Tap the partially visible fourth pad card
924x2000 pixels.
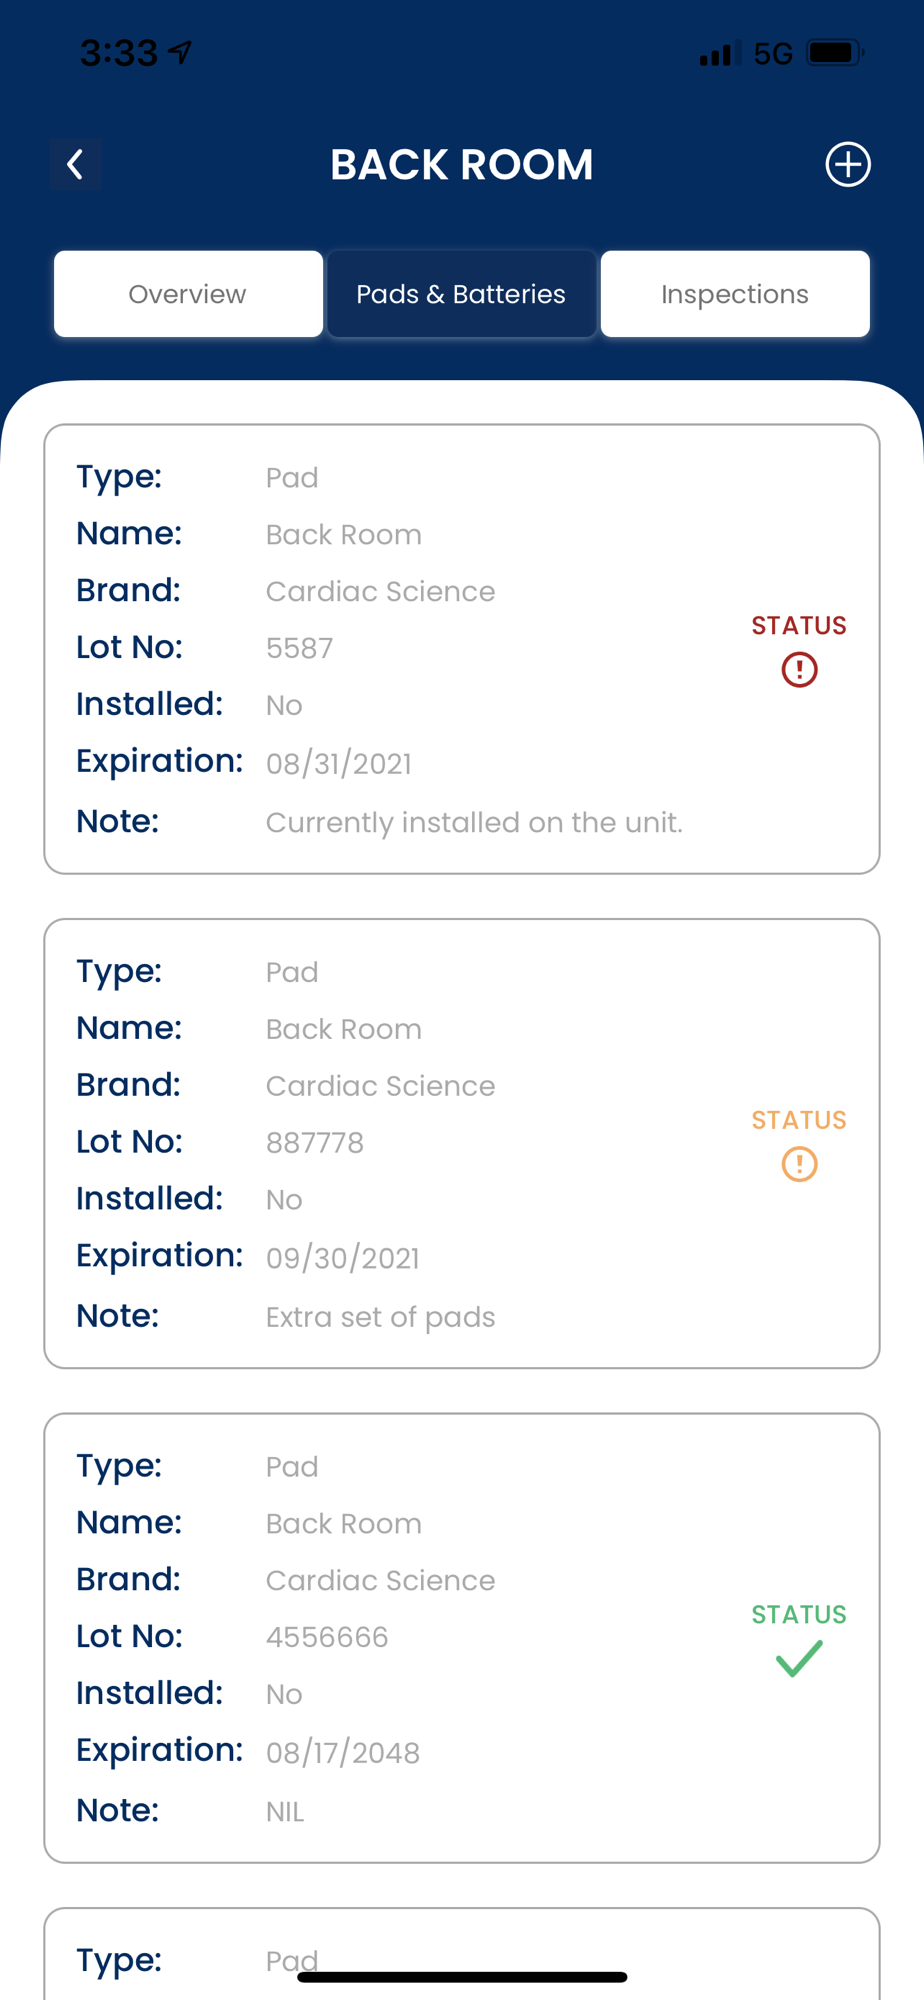tap(462, 1954)
